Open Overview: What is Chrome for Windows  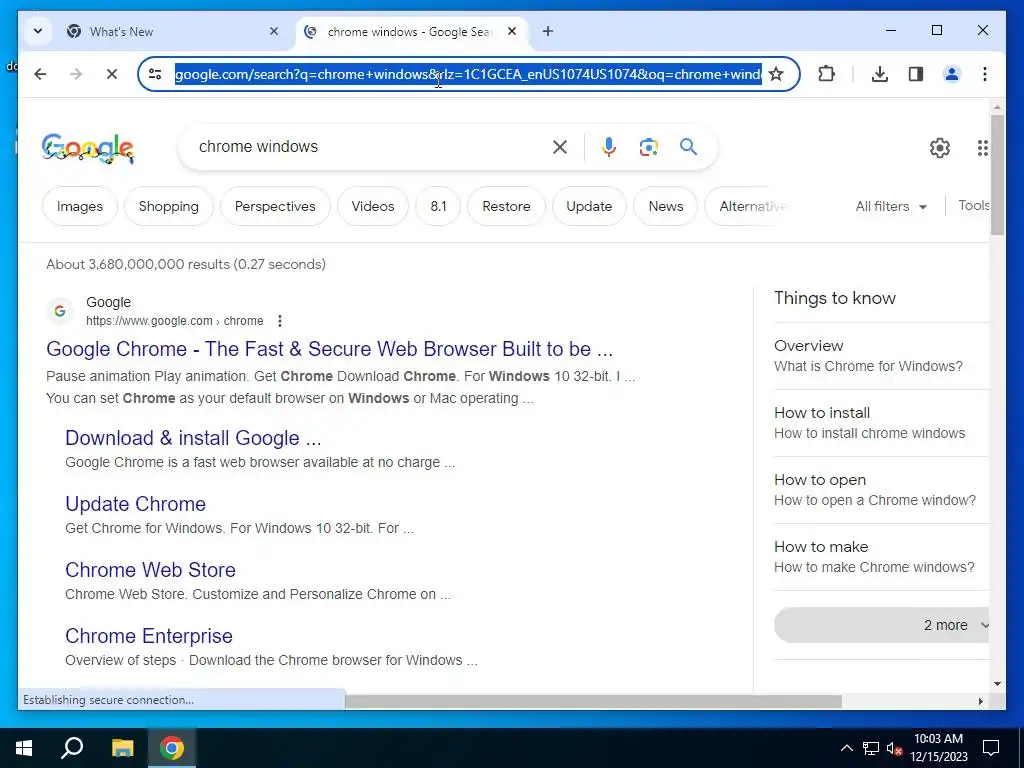[882, 356]
